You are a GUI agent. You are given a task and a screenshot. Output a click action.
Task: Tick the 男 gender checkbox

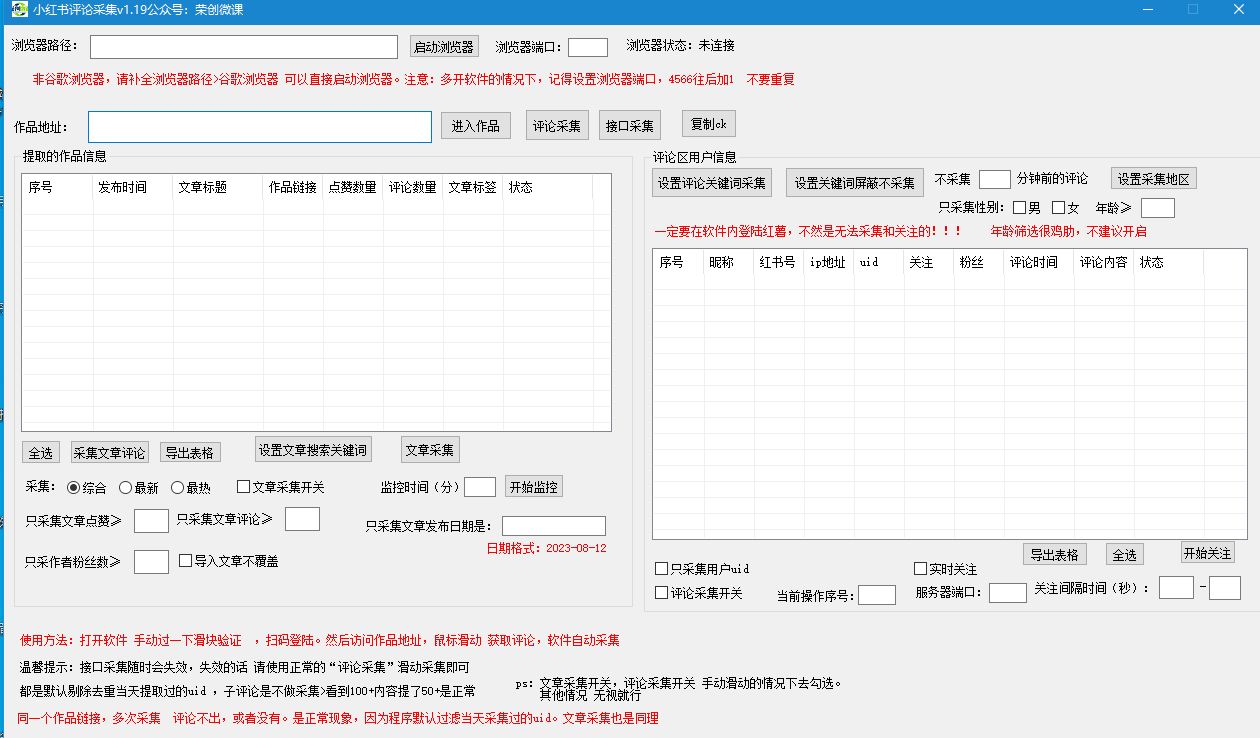[x=1019, y=208]
